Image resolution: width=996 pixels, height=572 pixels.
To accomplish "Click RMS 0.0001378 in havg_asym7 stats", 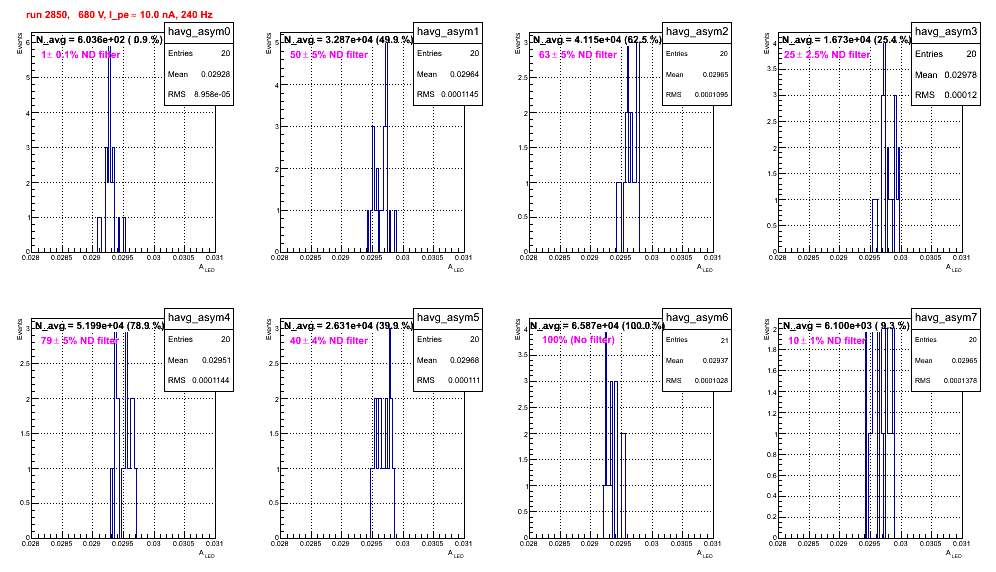I will tap(946, 380).
